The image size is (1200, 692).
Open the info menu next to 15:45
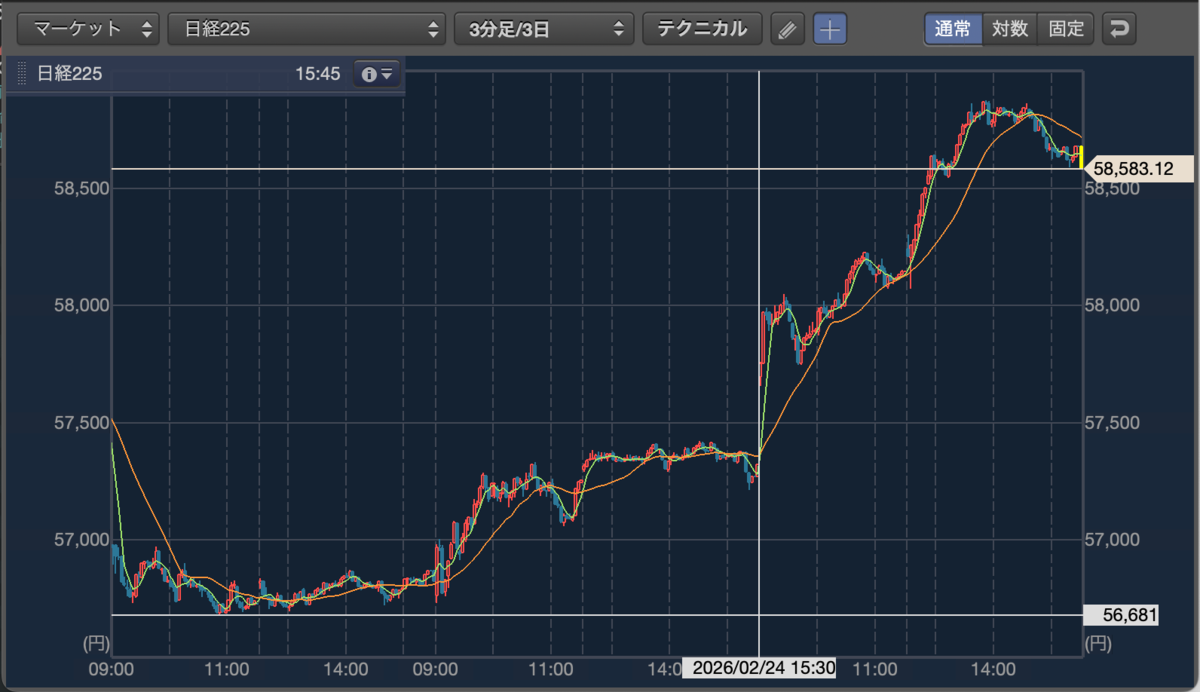tap(378, 74)
